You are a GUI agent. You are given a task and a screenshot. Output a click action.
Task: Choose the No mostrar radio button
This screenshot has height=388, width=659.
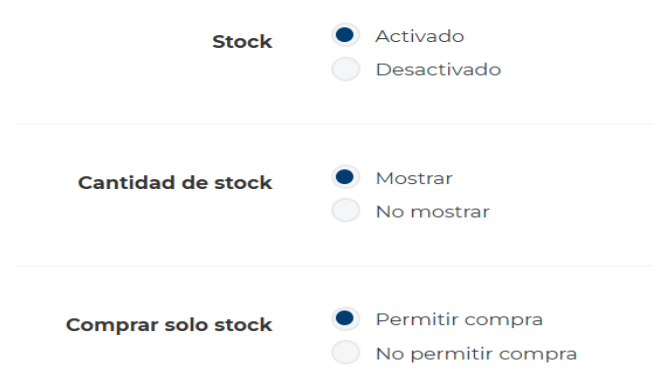coord(345,210)
